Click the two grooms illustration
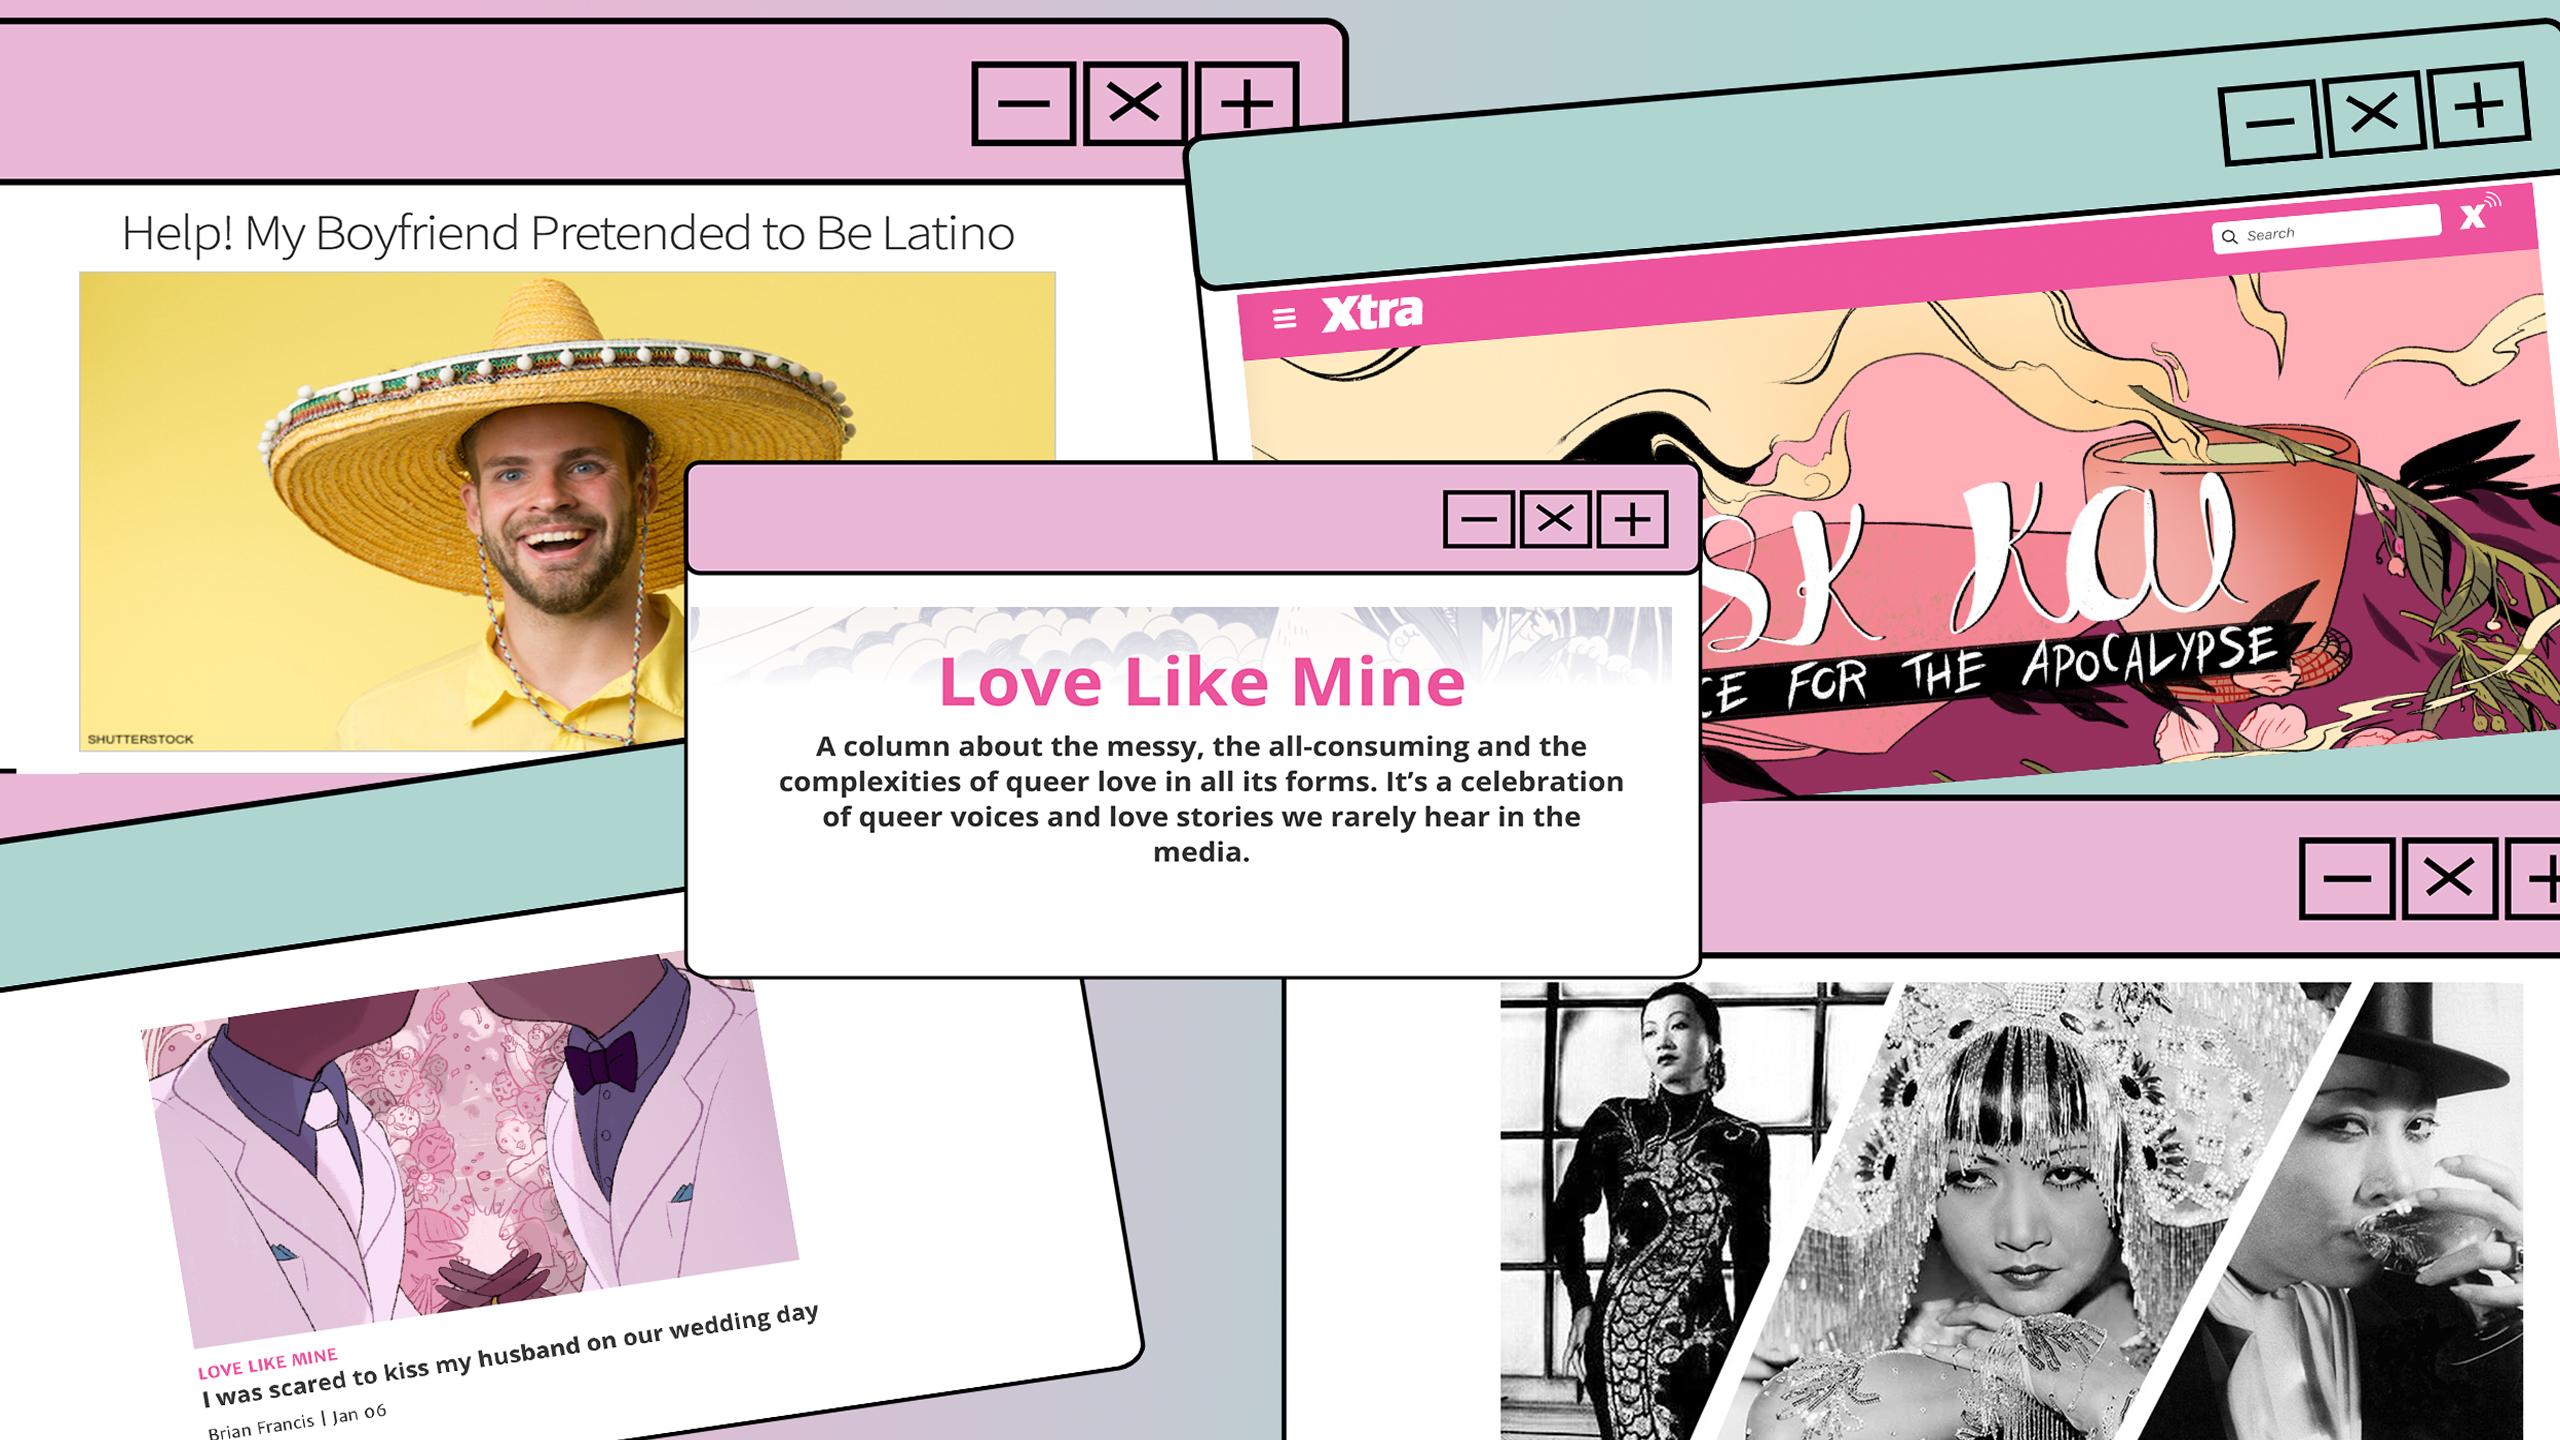The image size is (2560, 1440). 470,1150
